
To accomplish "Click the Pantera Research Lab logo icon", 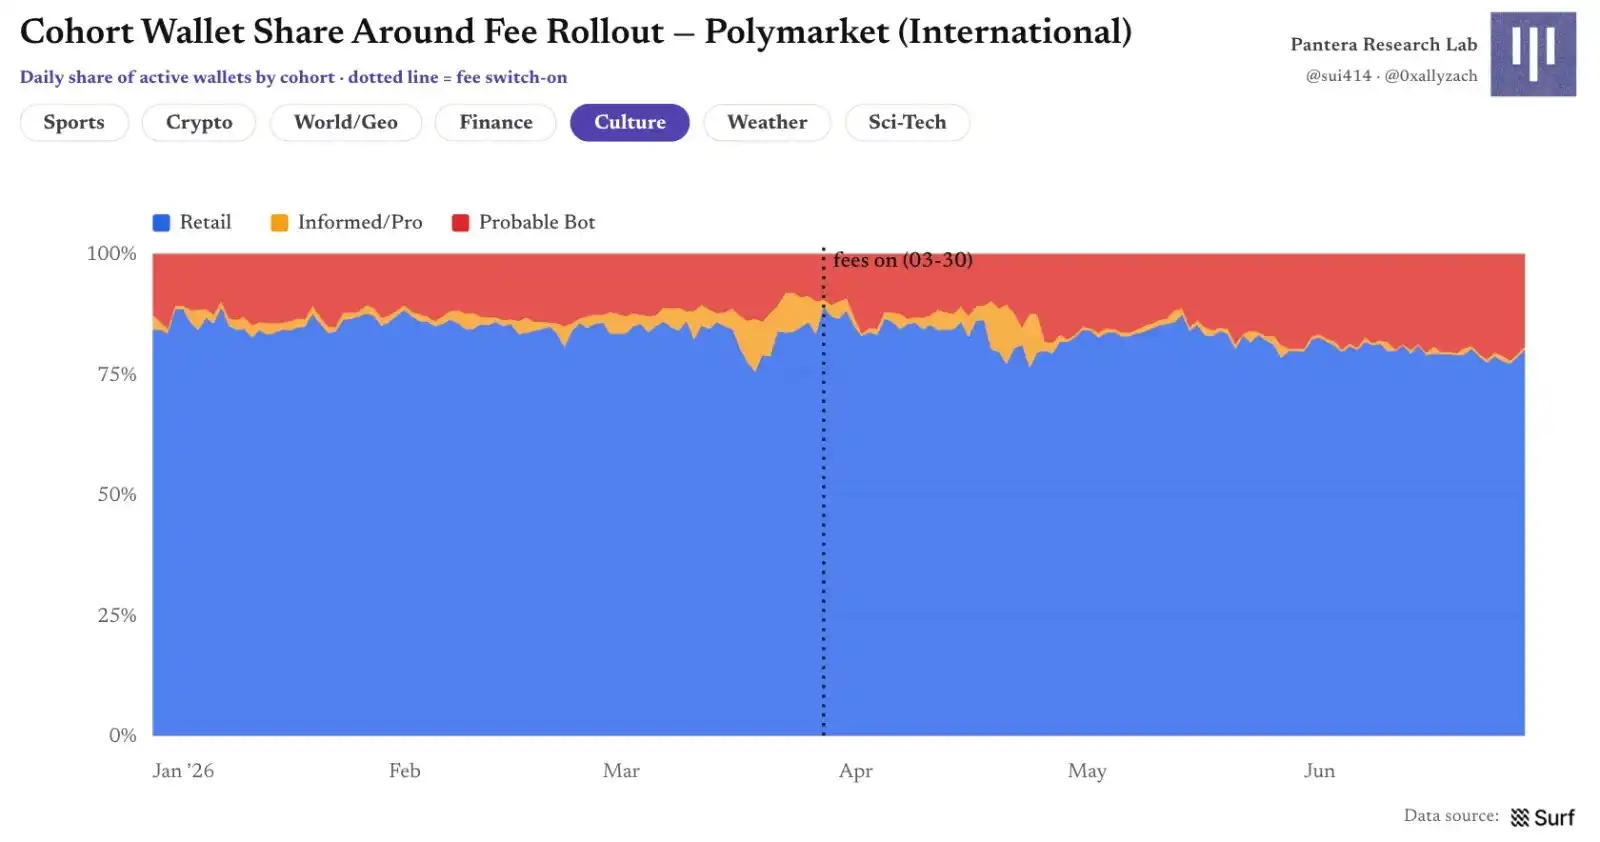I will pyautogui.click(x=1533, y=54).
